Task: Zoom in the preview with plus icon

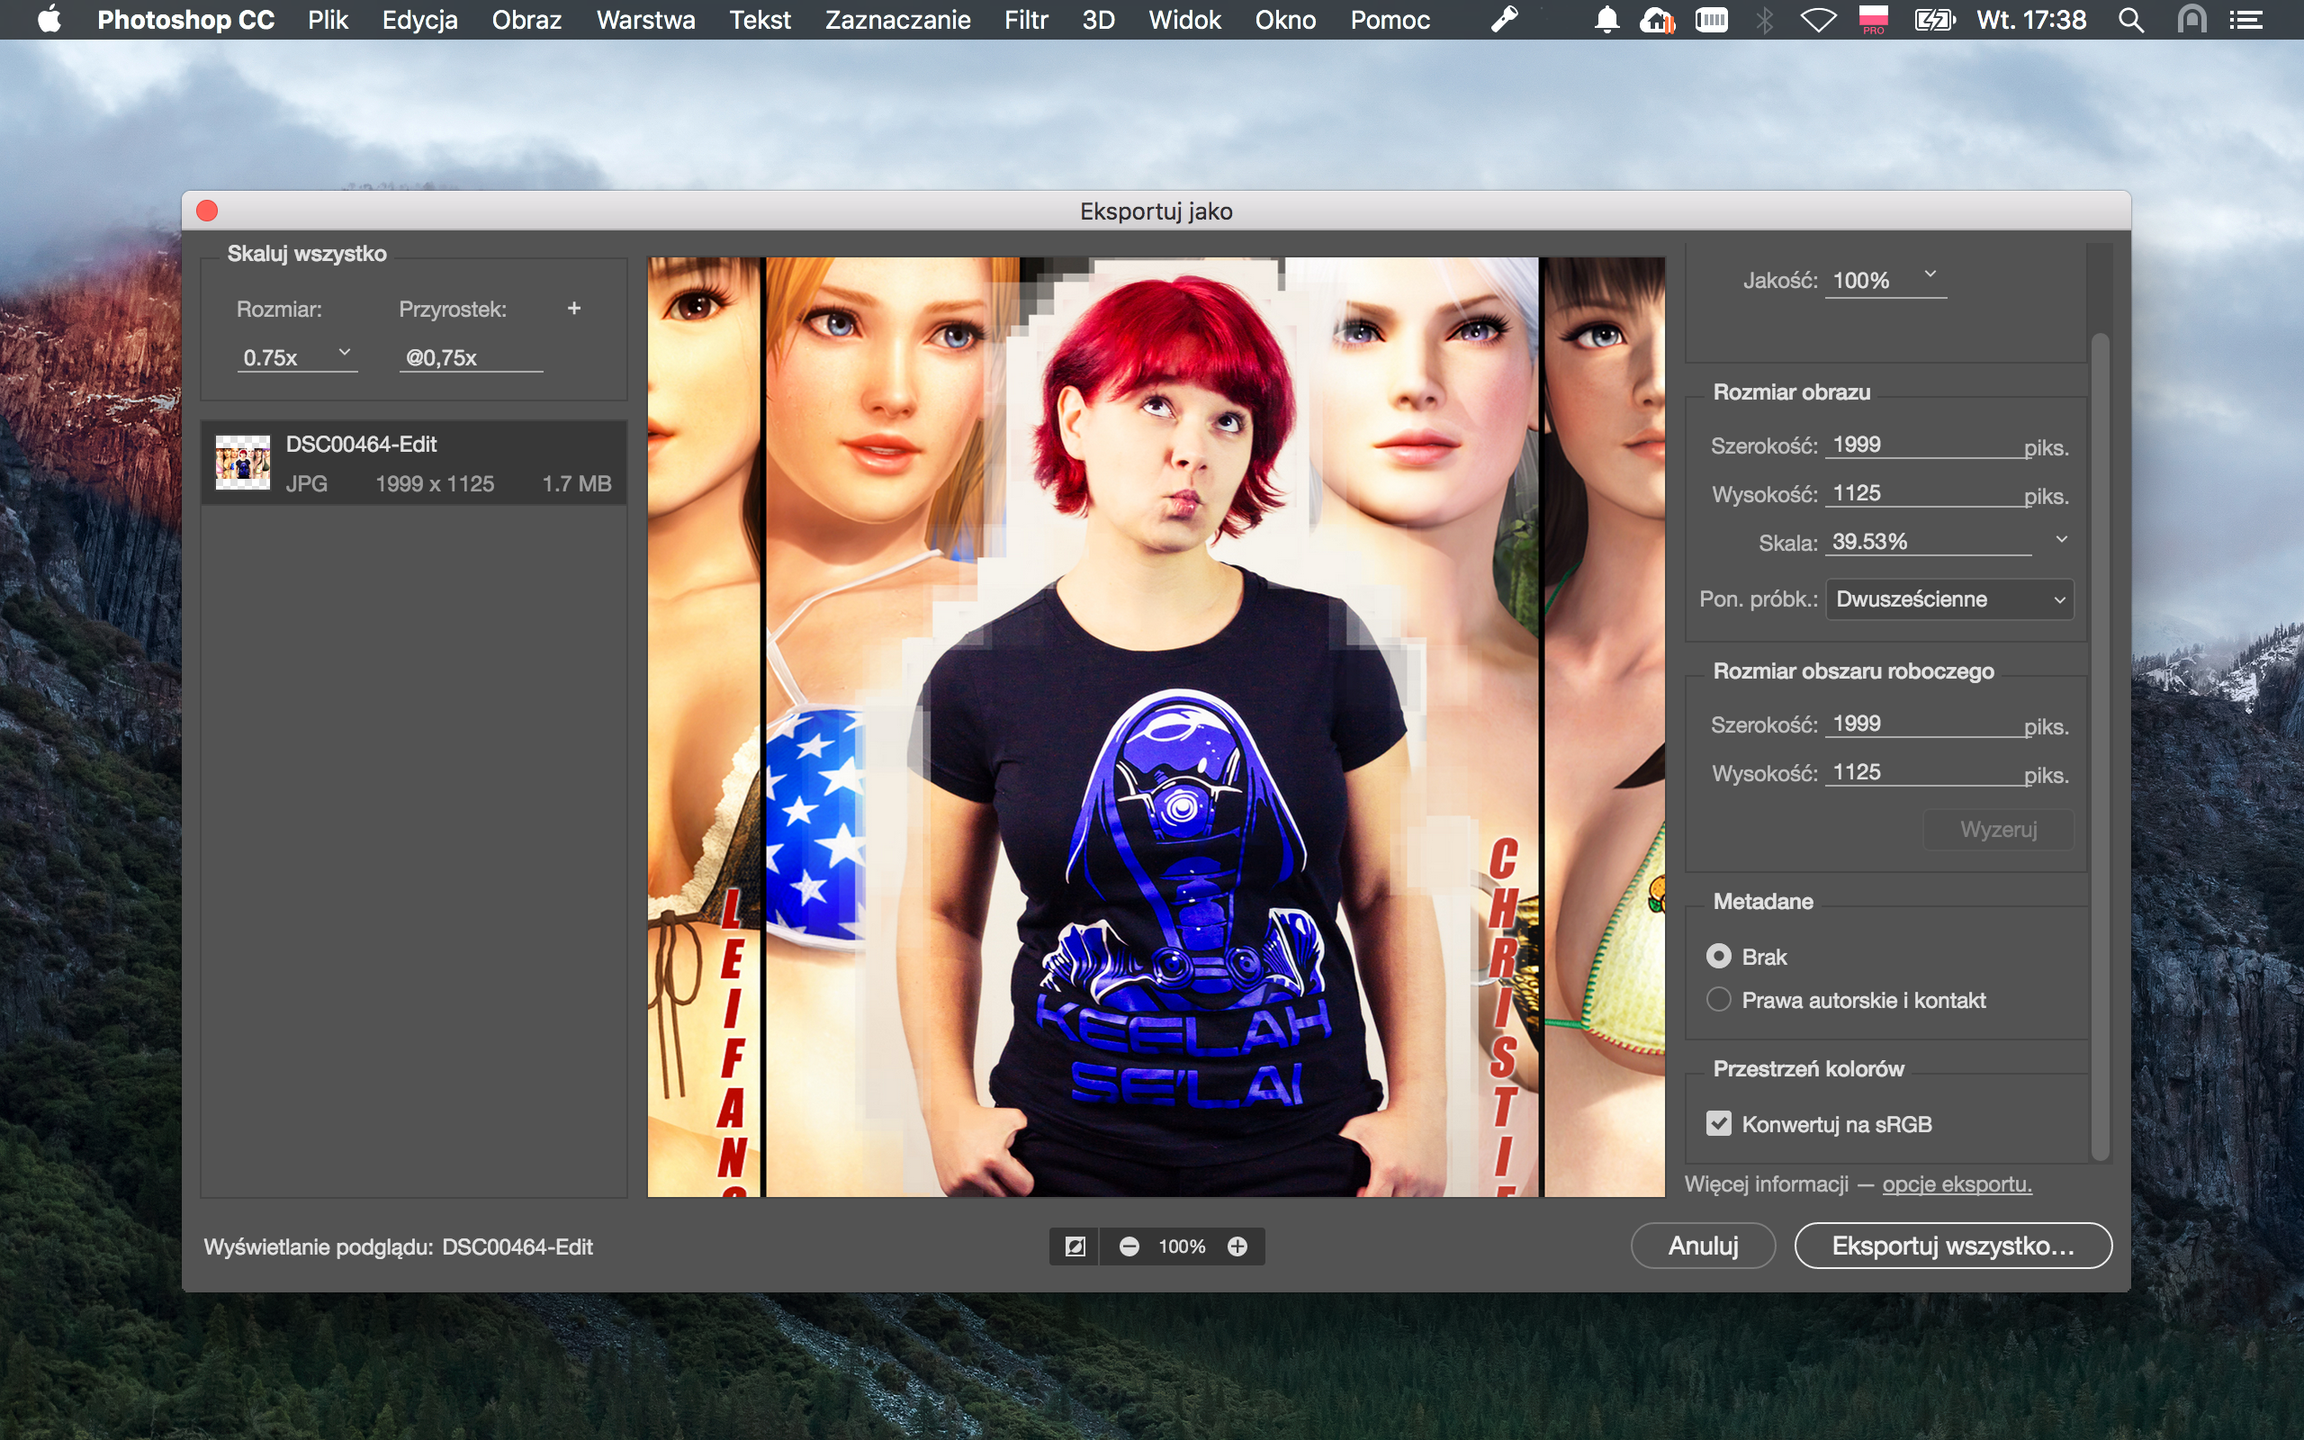Action: 1237,1246
